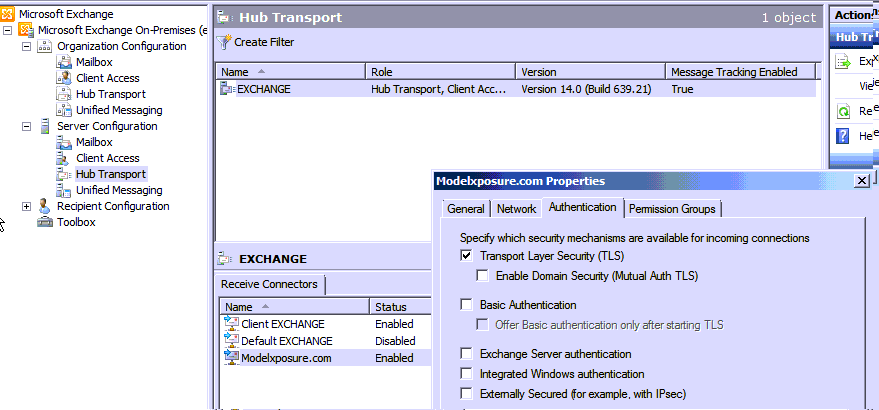879x410 pixels.
Task: Enable Domain Security (Mutual Auth TLS)
Action: coord(482,275)
